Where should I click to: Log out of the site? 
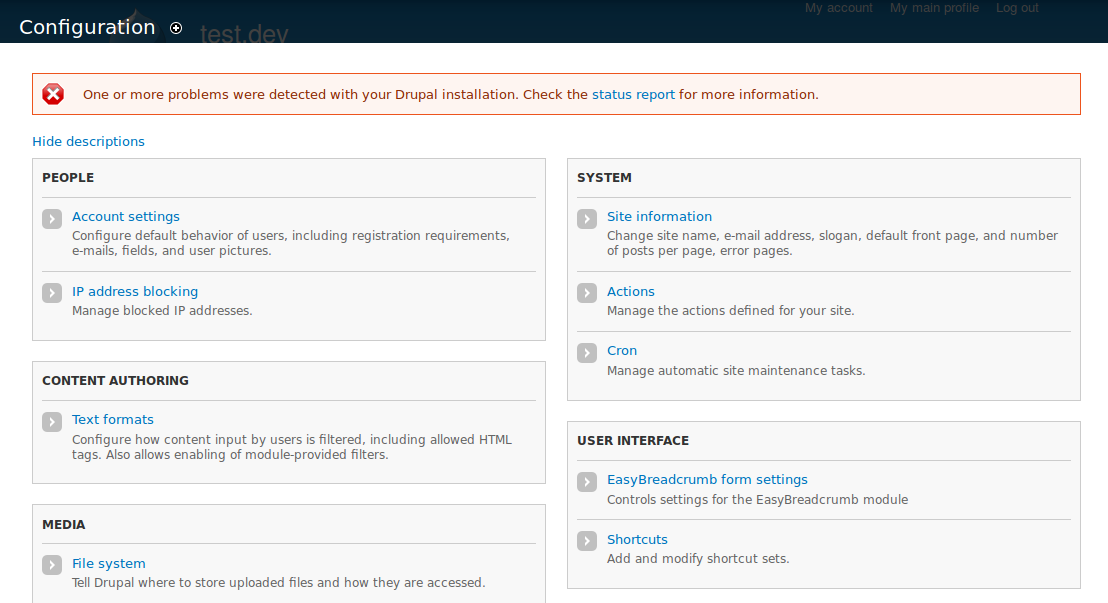pos(1016,8)
